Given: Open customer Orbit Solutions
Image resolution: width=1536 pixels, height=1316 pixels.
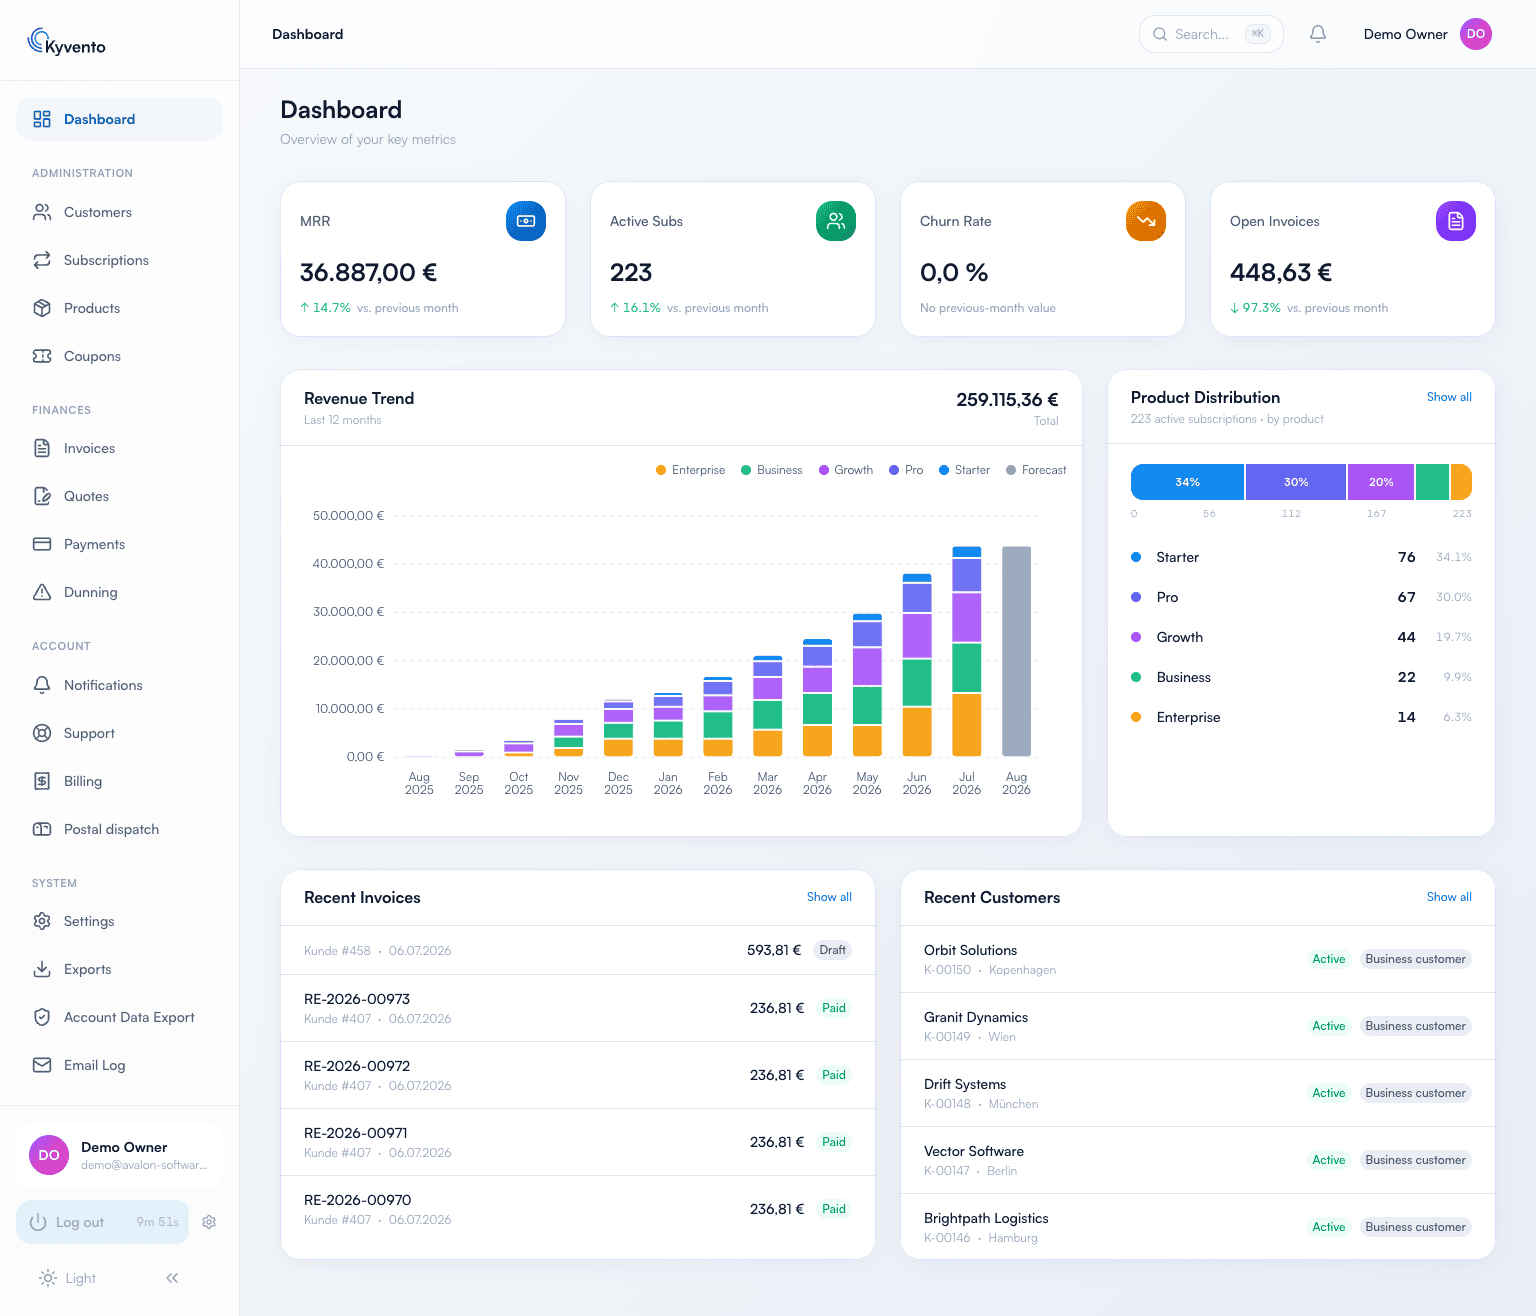Looking at the screenshot, I should 1198,959.
